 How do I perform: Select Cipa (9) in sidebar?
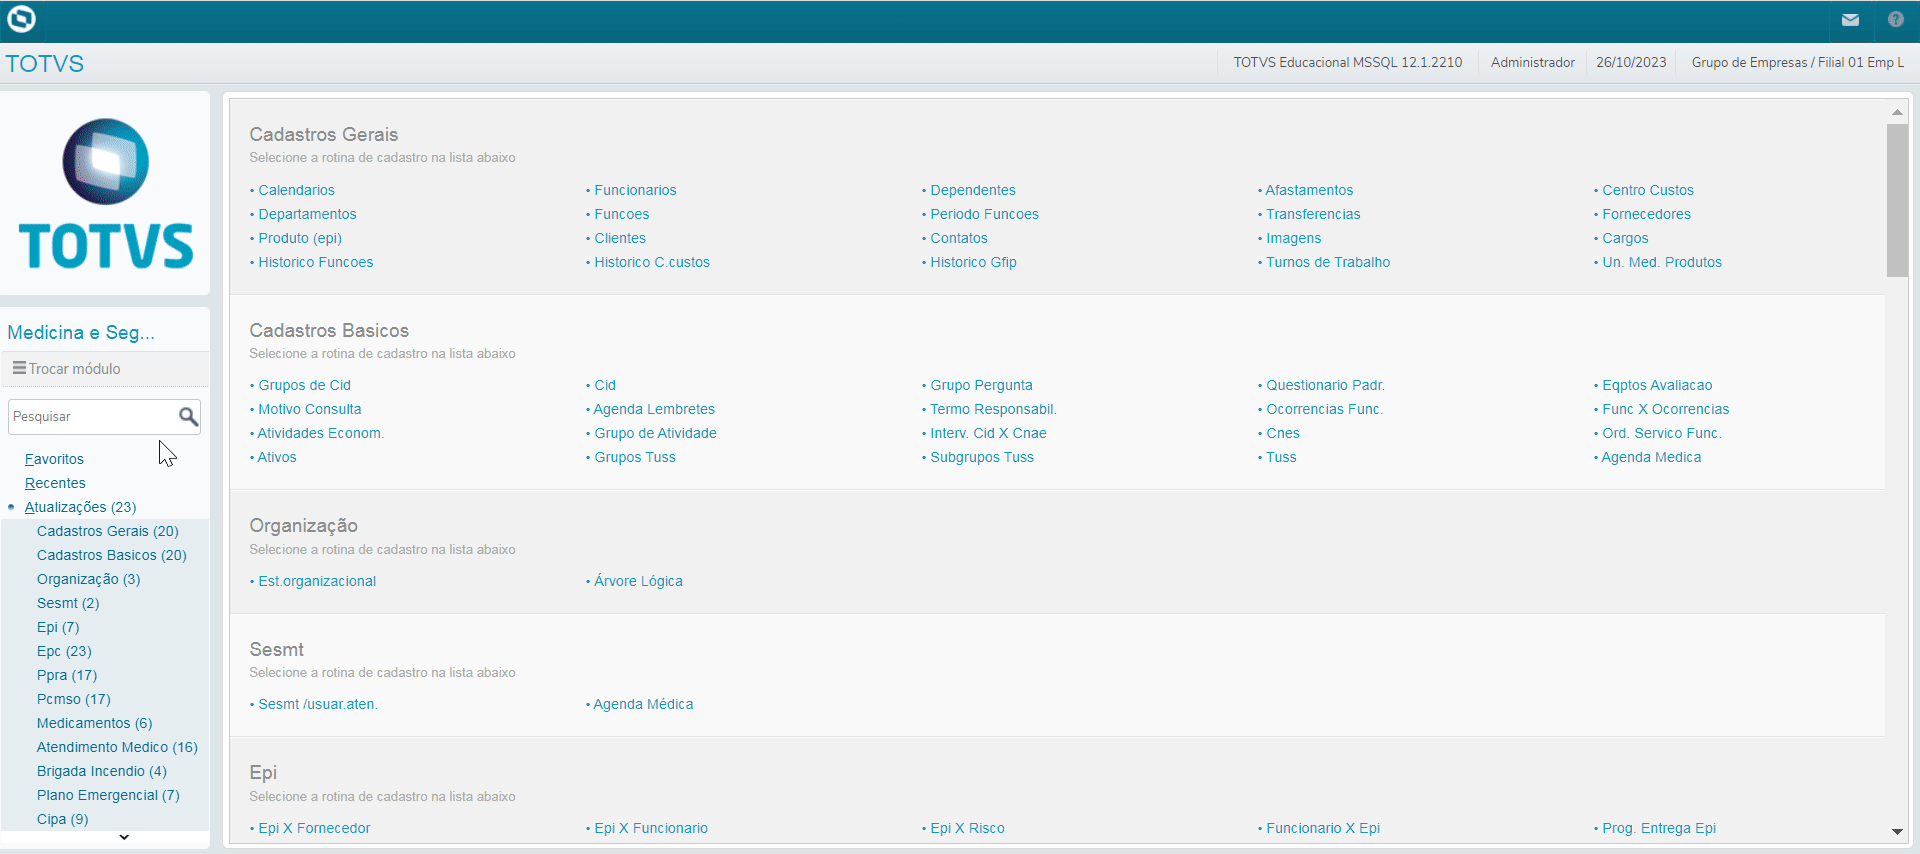pos(63,819)
